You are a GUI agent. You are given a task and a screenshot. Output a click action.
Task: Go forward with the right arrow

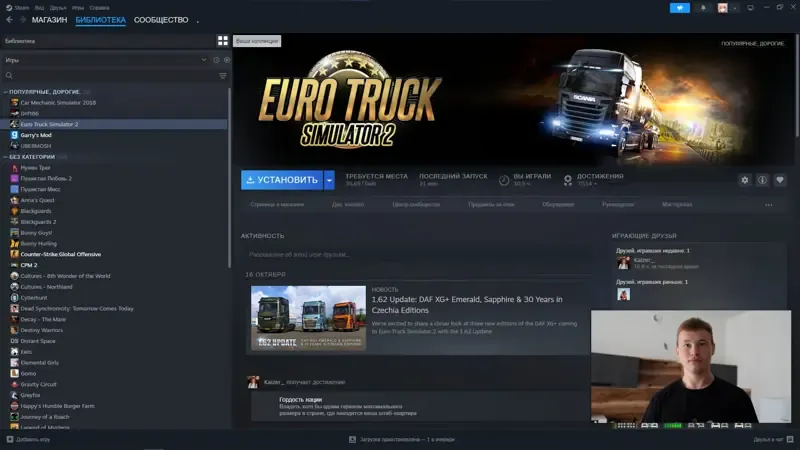coord(23,20)
